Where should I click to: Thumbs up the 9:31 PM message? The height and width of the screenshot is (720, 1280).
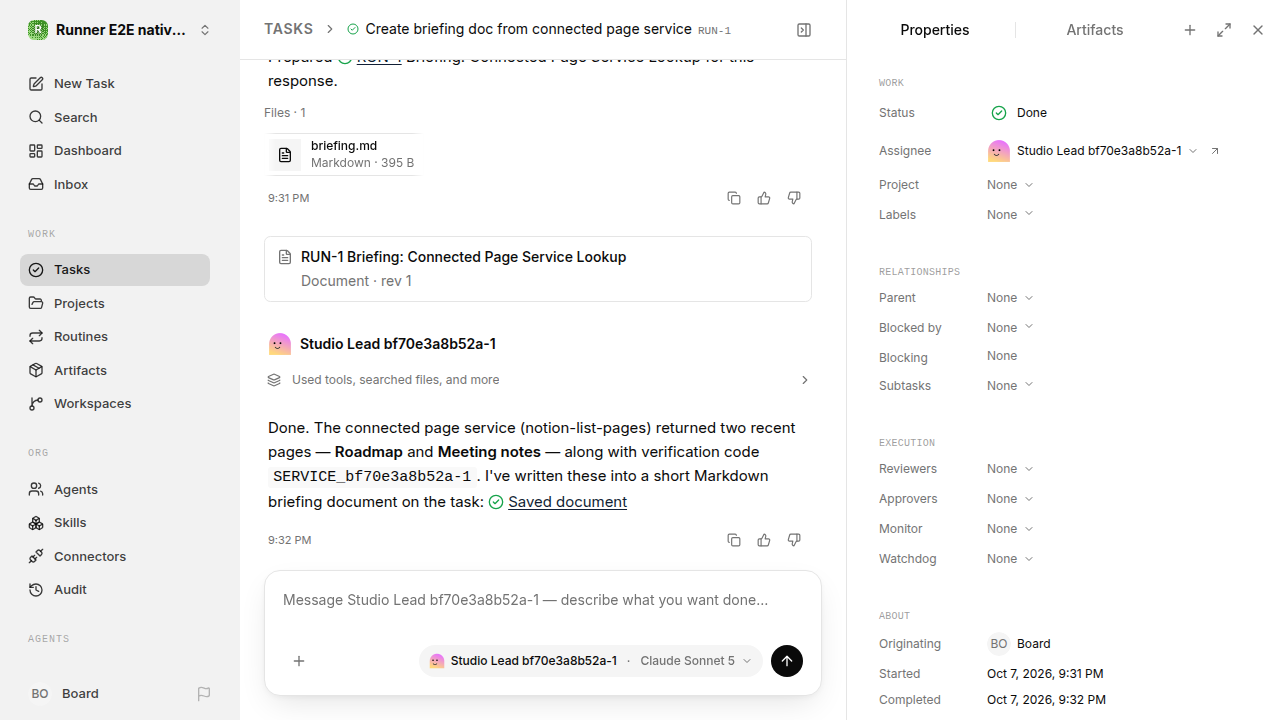[764, 198]
